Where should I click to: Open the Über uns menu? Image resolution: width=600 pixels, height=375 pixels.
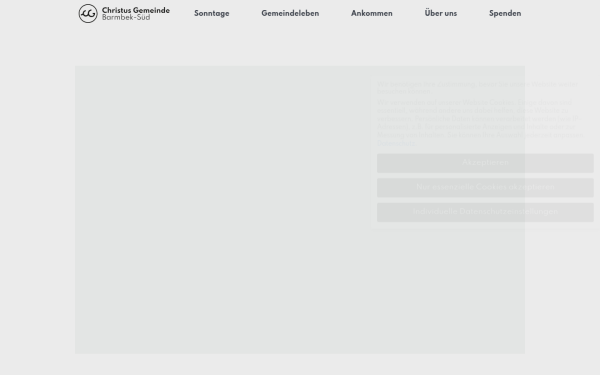(440, 13)
